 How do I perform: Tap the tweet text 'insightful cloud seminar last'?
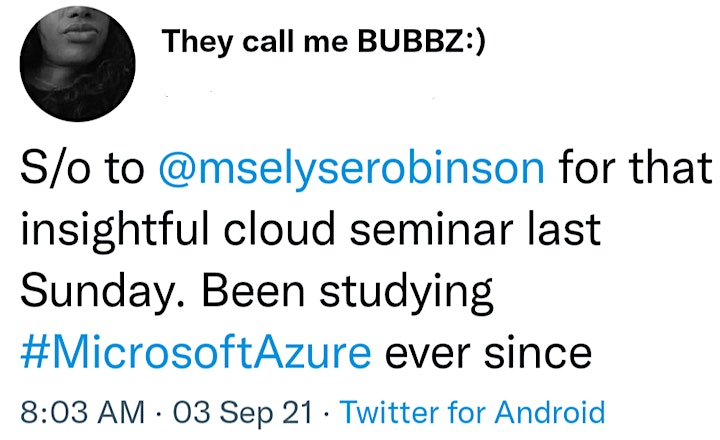tap(311, 231)
